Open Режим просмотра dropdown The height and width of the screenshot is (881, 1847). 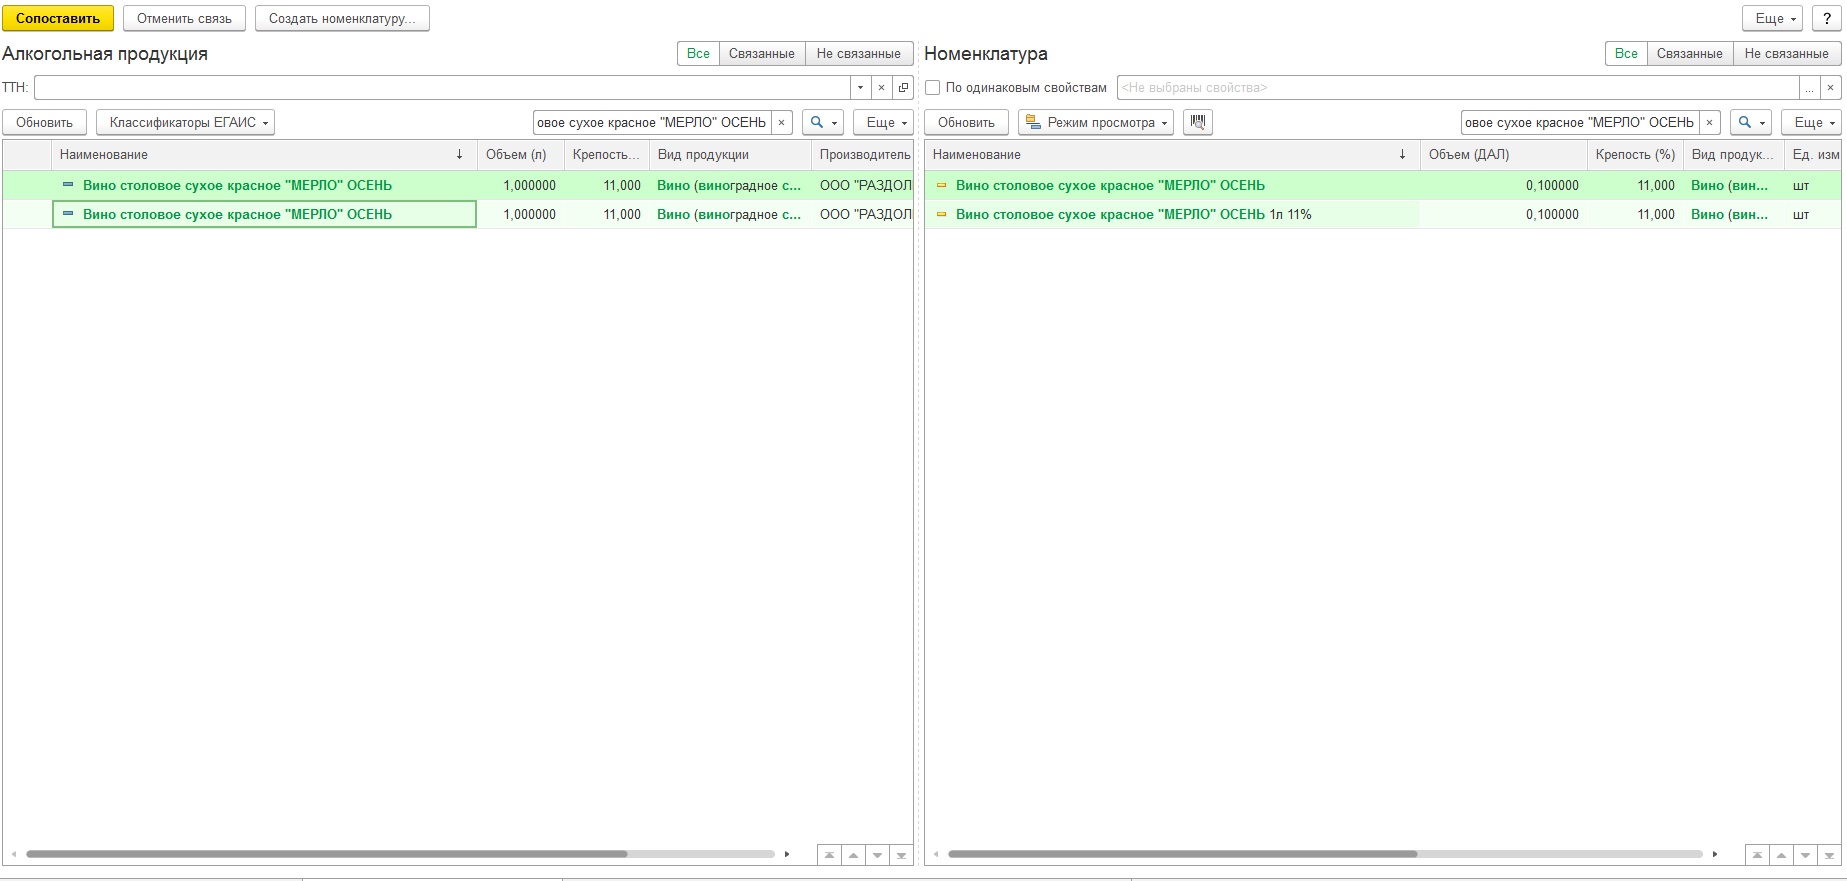tap(1096, 123)
